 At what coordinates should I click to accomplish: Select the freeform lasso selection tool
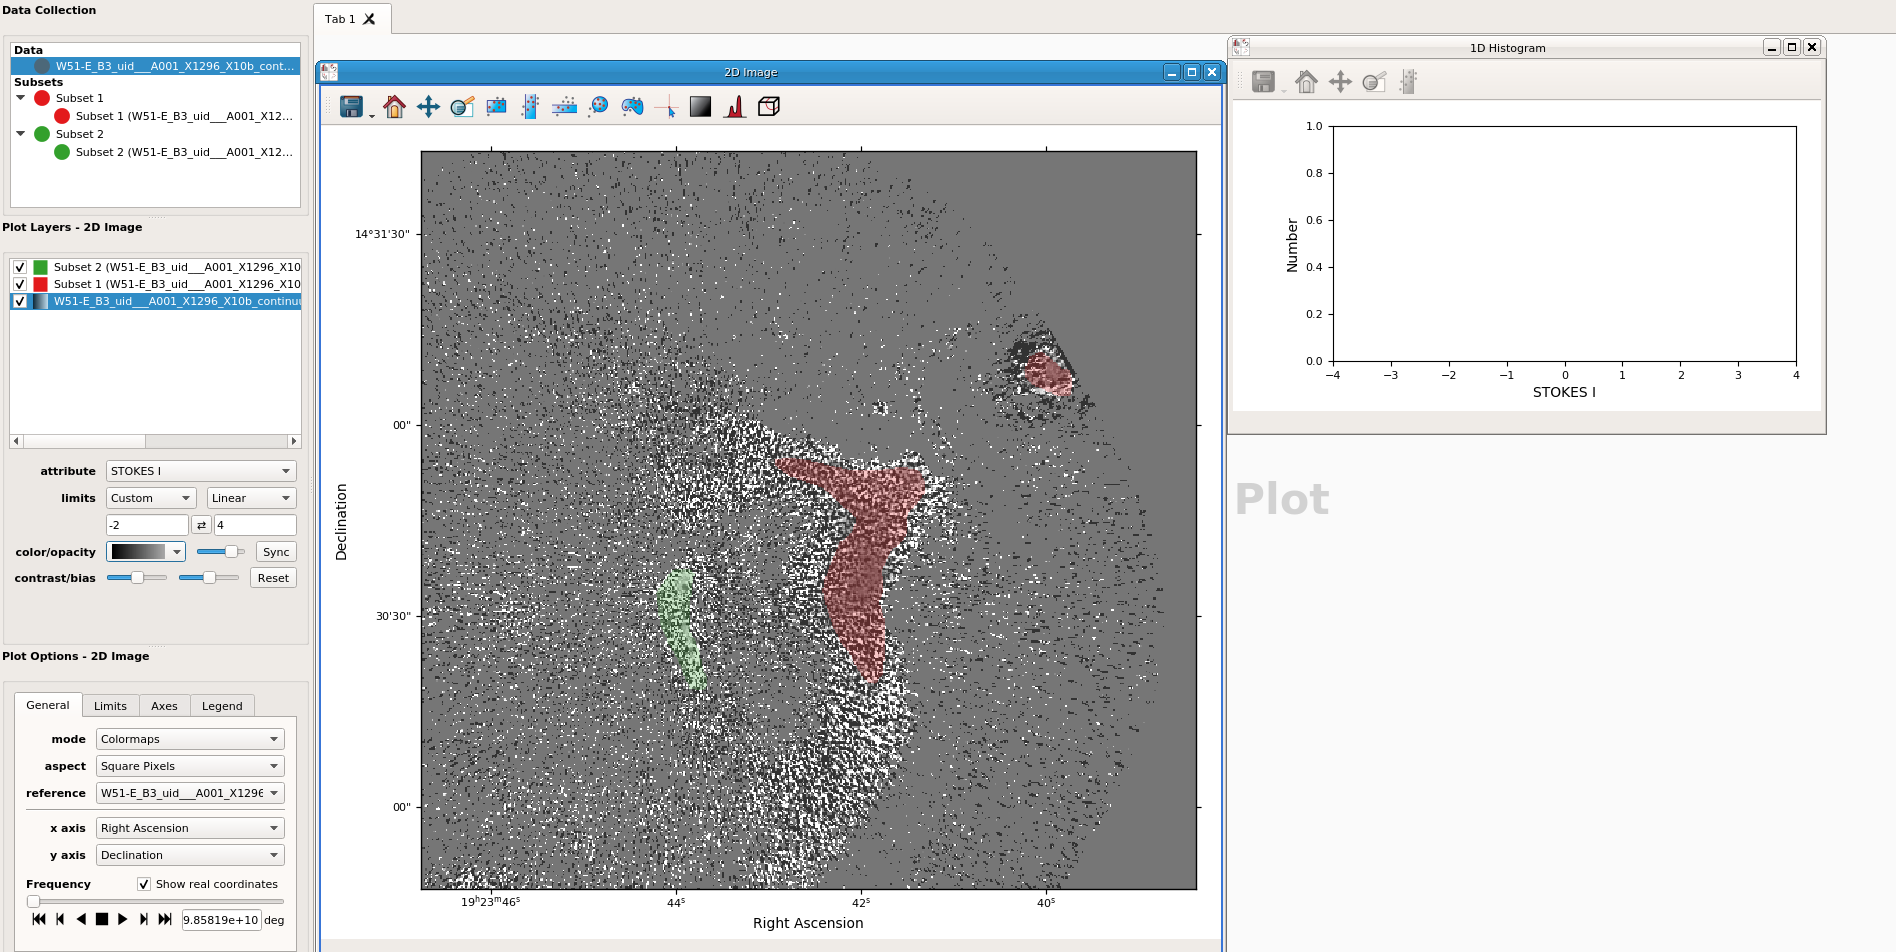tap(631, 106)
